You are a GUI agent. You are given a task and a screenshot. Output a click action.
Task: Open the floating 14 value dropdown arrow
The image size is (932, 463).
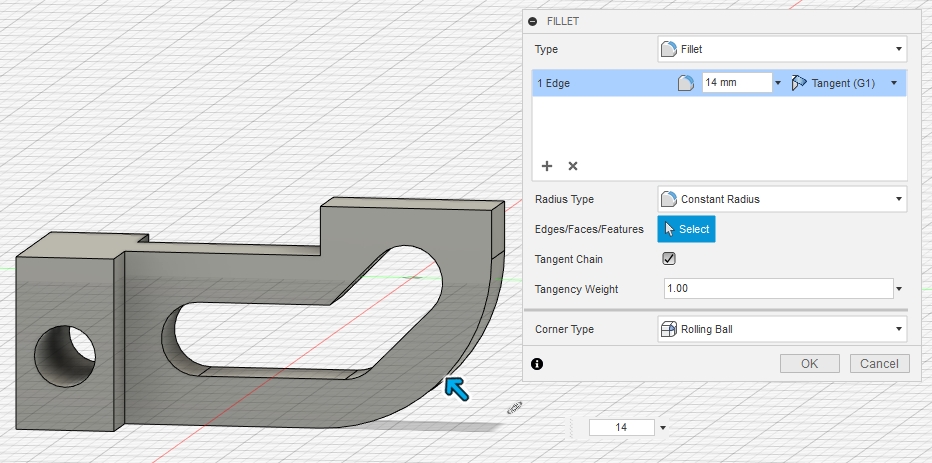click(x=663, y=427)
